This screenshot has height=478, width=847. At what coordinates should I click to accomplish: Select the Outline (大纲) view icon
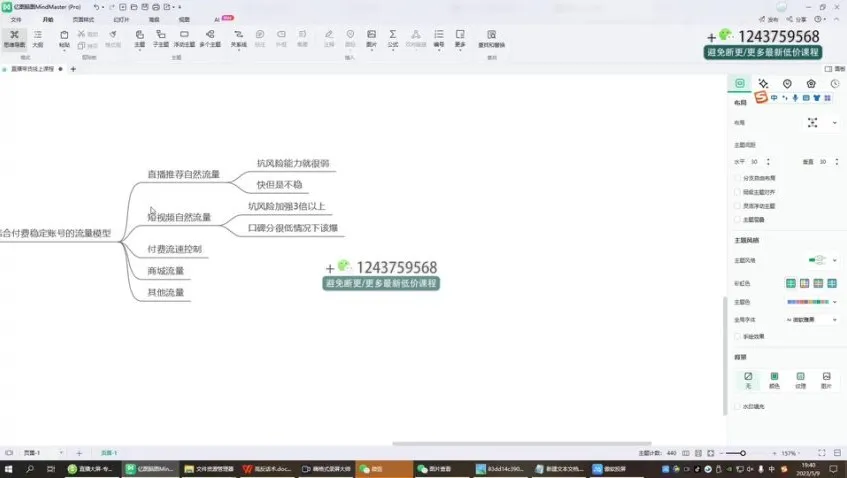(38, 38)
